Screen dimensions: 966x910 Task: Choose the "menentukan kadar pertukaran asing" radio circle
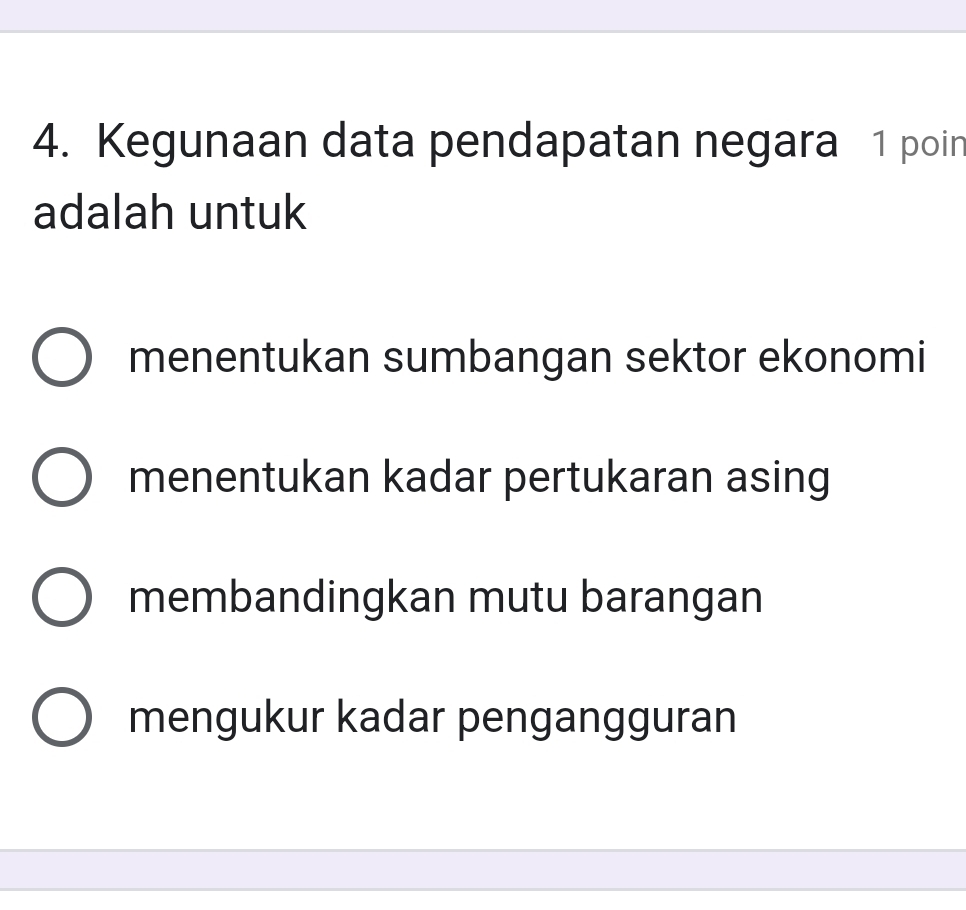point(62,478)
